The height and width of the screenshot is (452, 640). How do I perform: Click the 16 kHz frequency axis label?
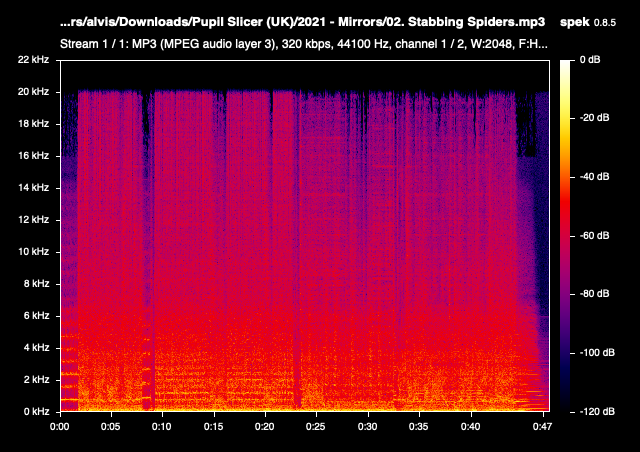point(33,156)
